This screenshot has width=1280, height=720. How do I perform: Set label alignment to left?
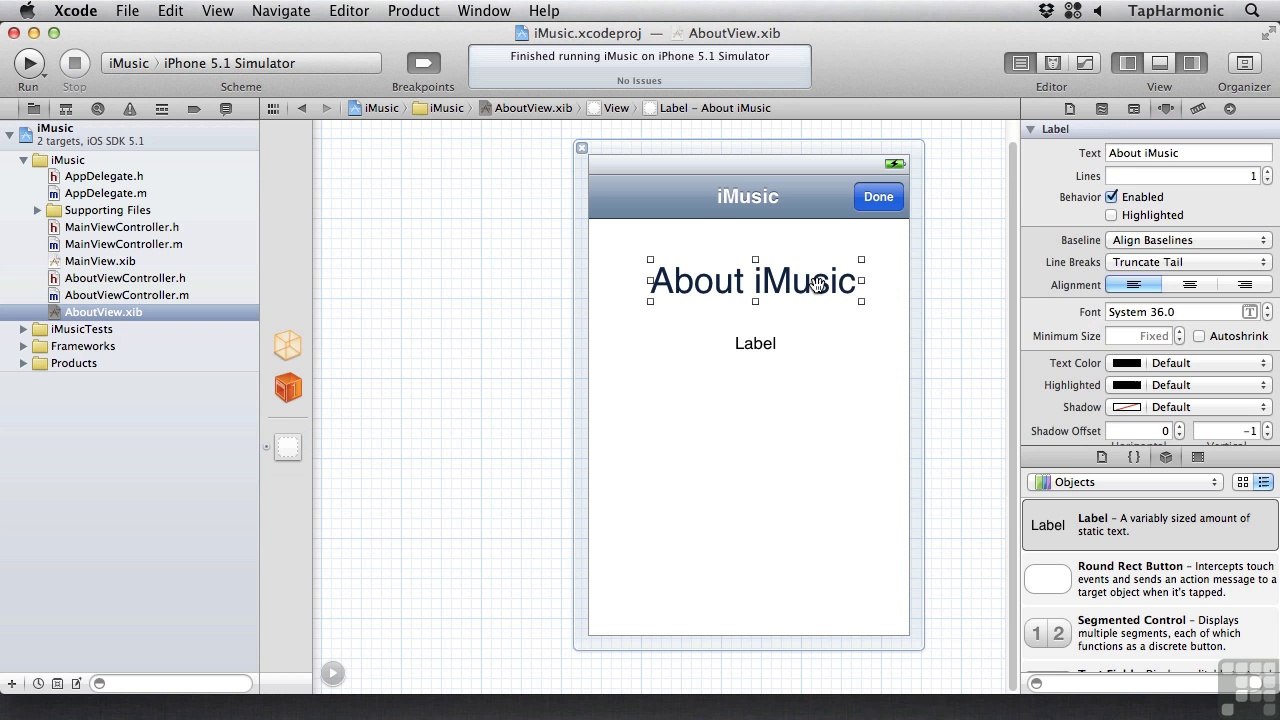tap(1133, 285)
